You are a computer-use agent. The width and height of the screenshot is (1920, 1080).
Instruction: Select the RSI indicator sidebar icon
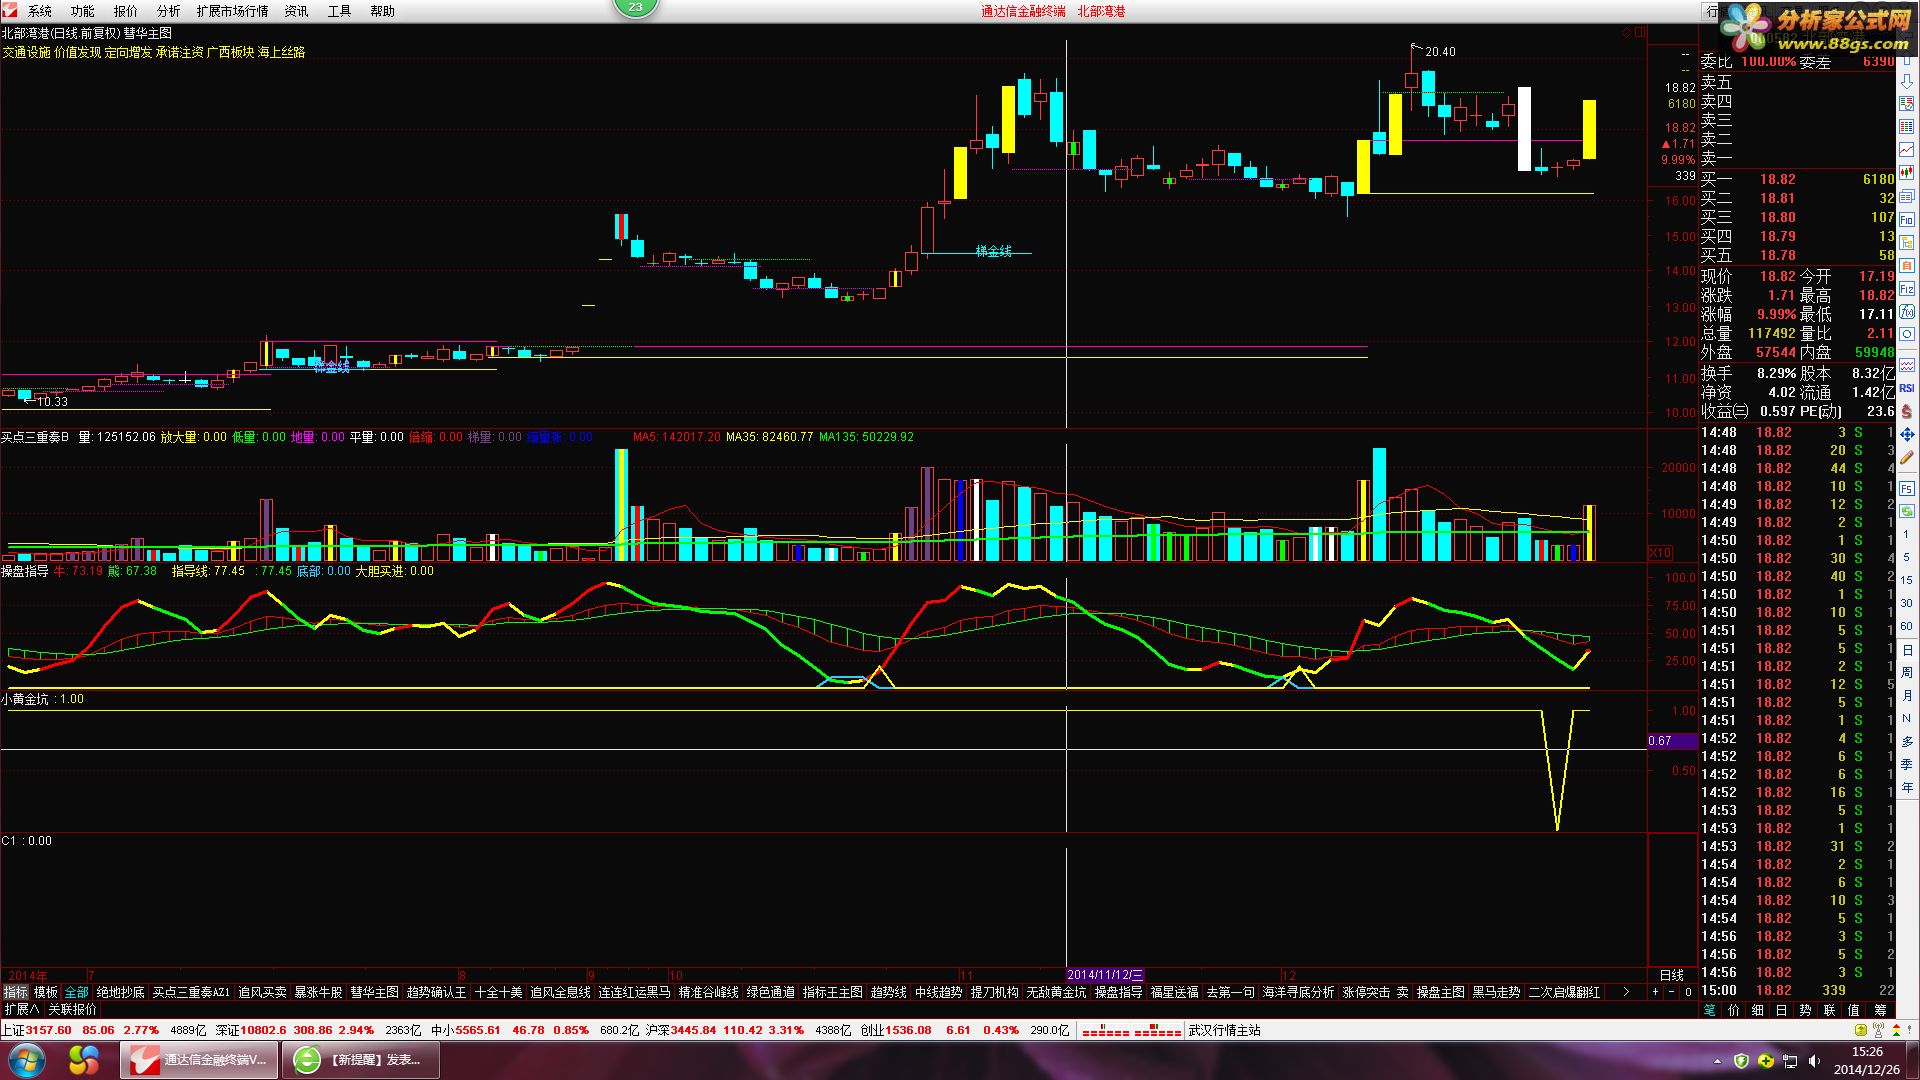pyautogui.click(x=1907, y=388)
